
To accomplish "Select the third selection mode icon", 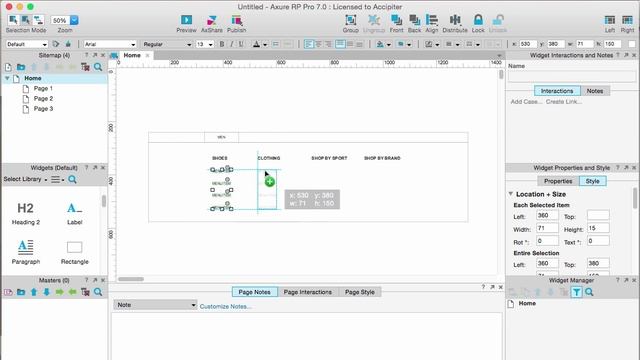I will click(x=38, y=20).
